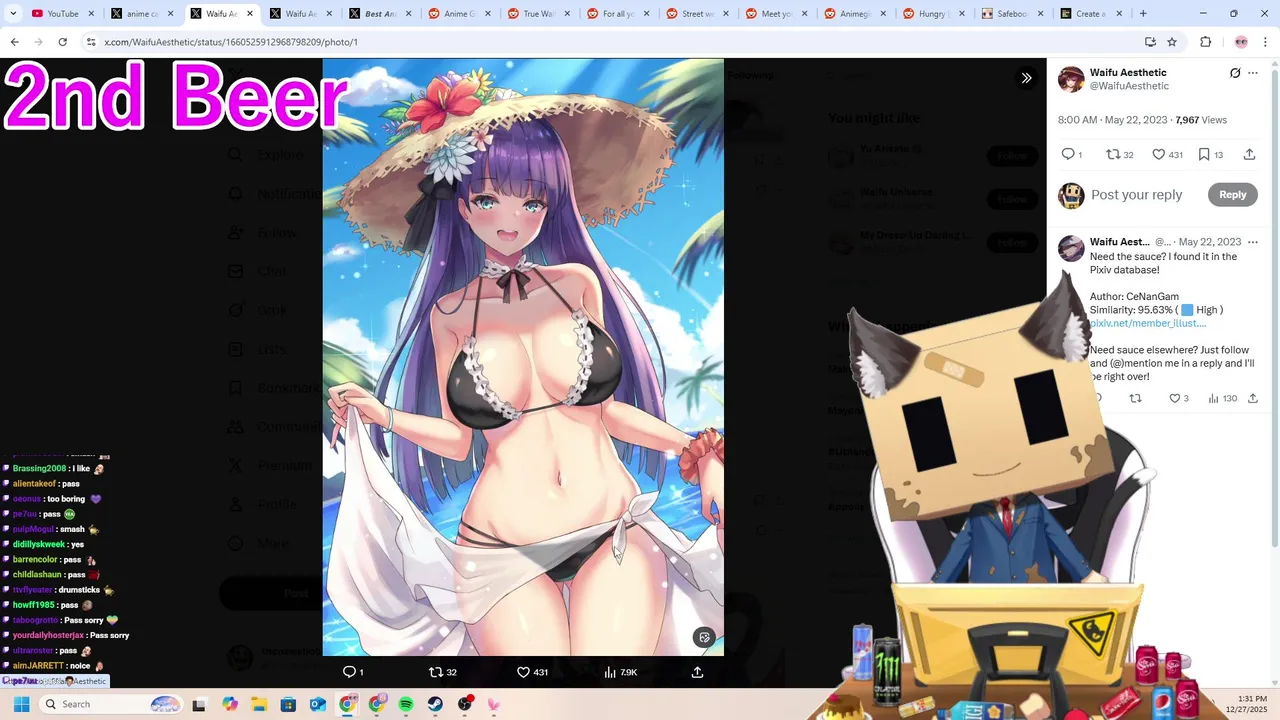Click the Waifu Aesthetic avatar in the side panel
The image size is (1280, 720).
click(x=1071, y=79)
